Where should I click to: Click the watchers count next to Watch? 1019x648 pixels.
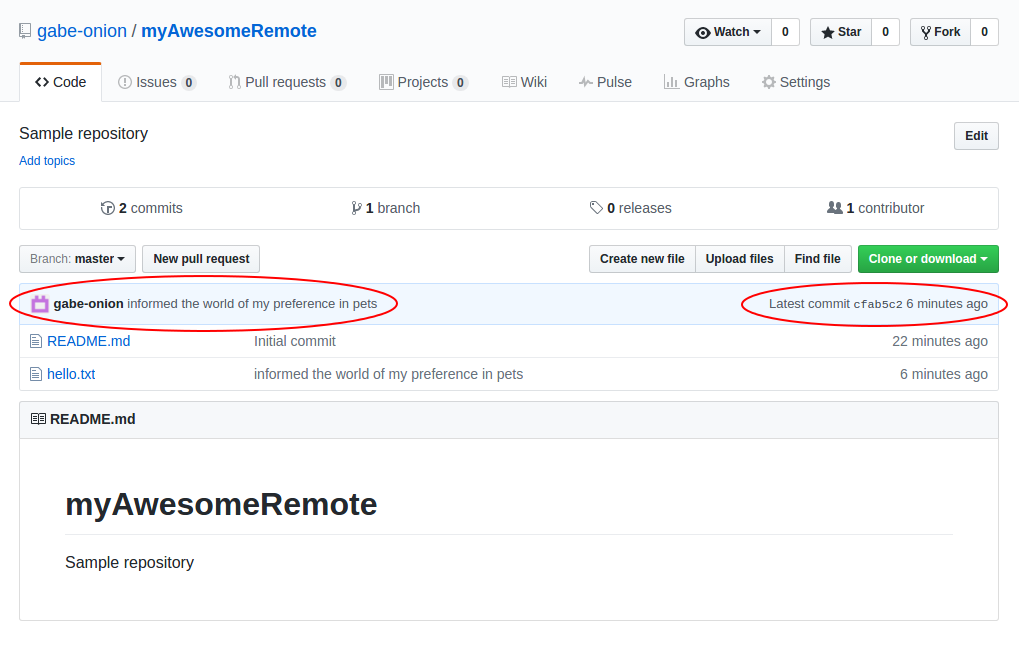785,32
